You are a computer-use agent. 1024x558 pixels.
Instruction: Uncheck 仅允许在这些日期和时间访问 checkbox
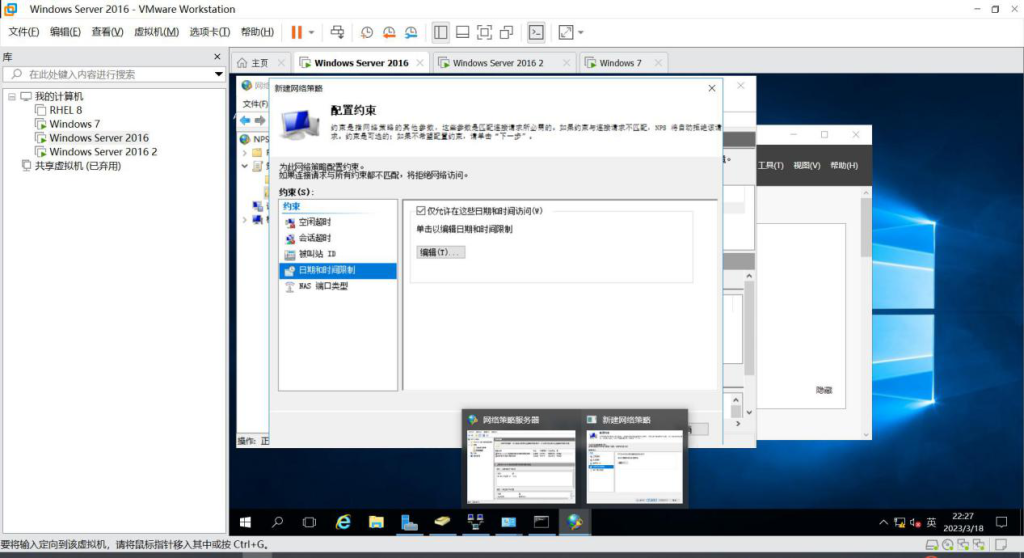[421, 210]
